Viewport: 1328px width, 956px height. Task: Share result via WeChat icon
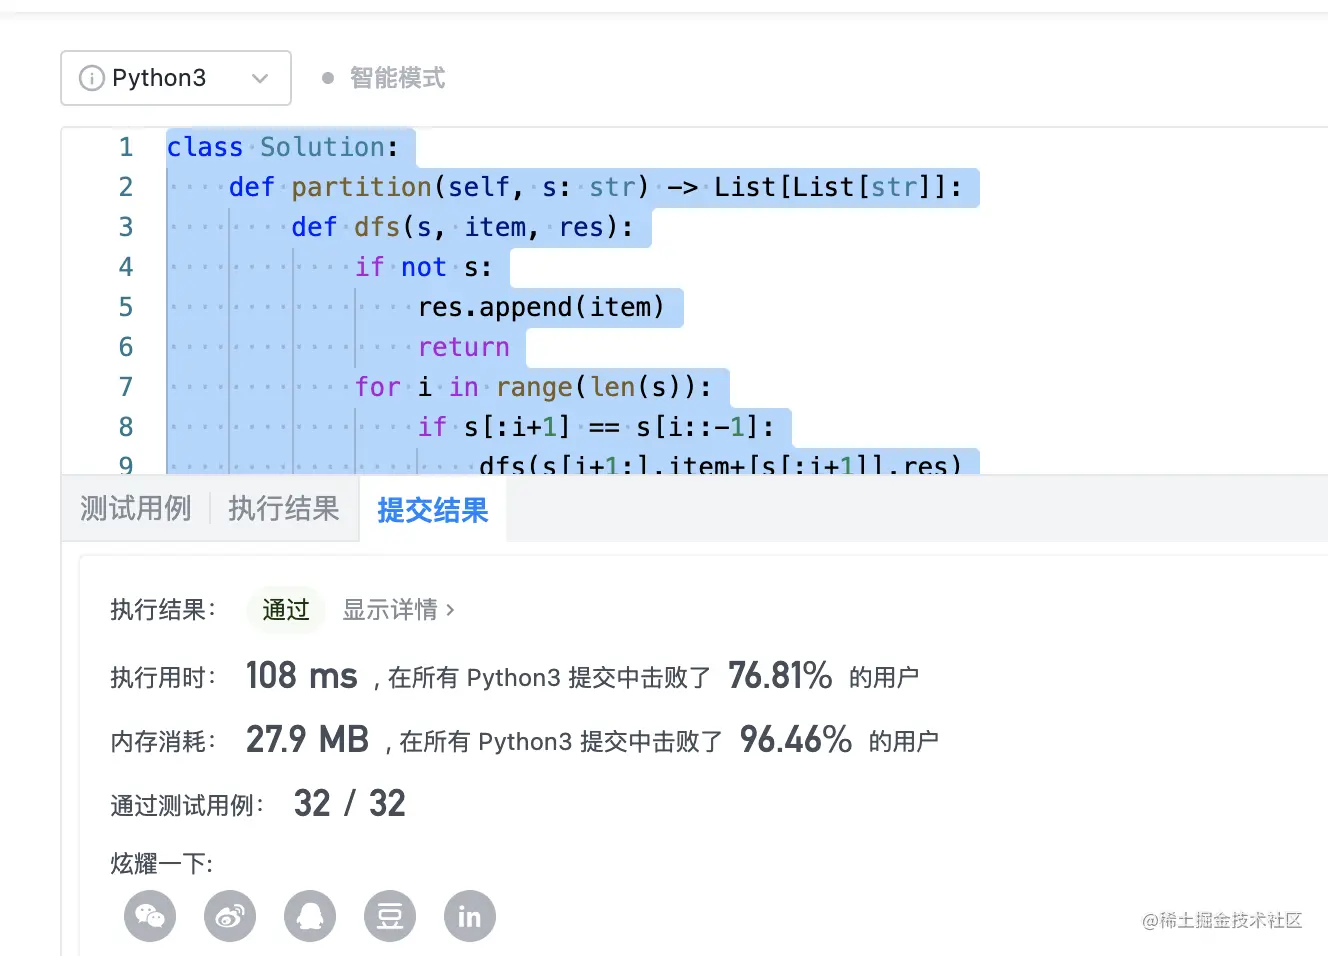[150, 916]
